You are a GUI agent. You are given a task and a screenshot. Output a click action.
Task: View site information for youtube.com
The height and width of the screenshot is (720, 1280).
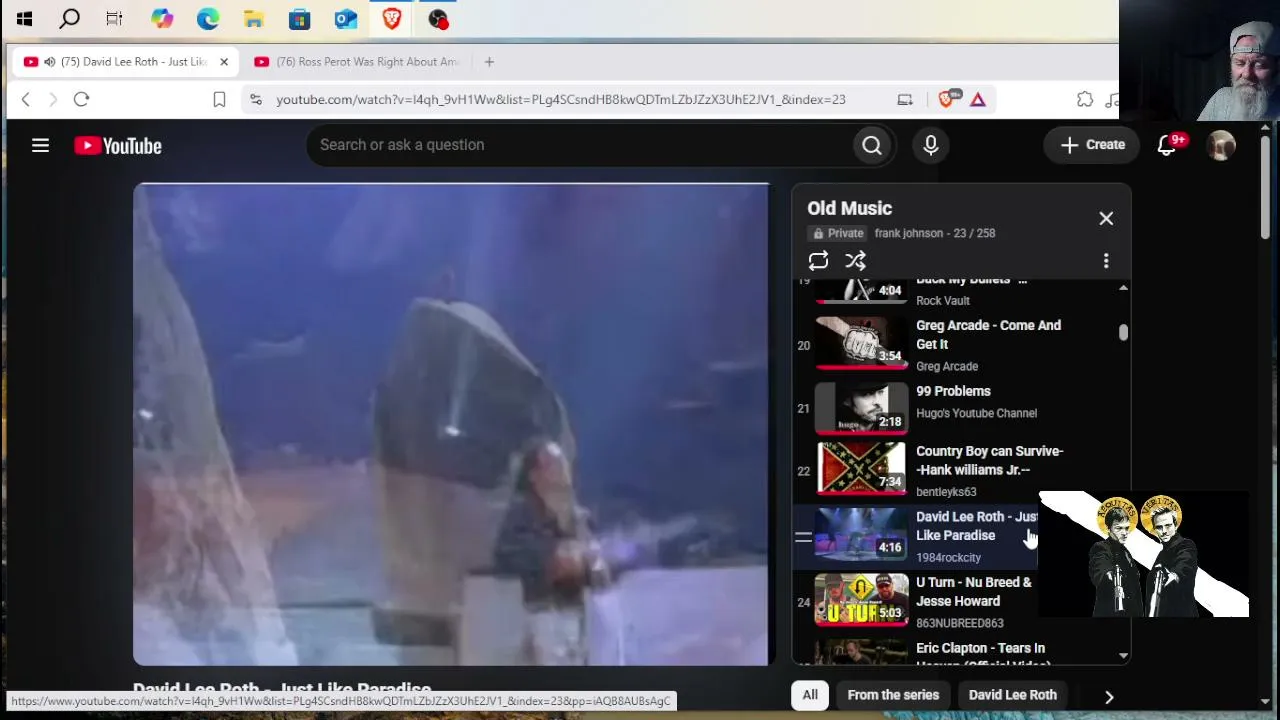(256, 99)
